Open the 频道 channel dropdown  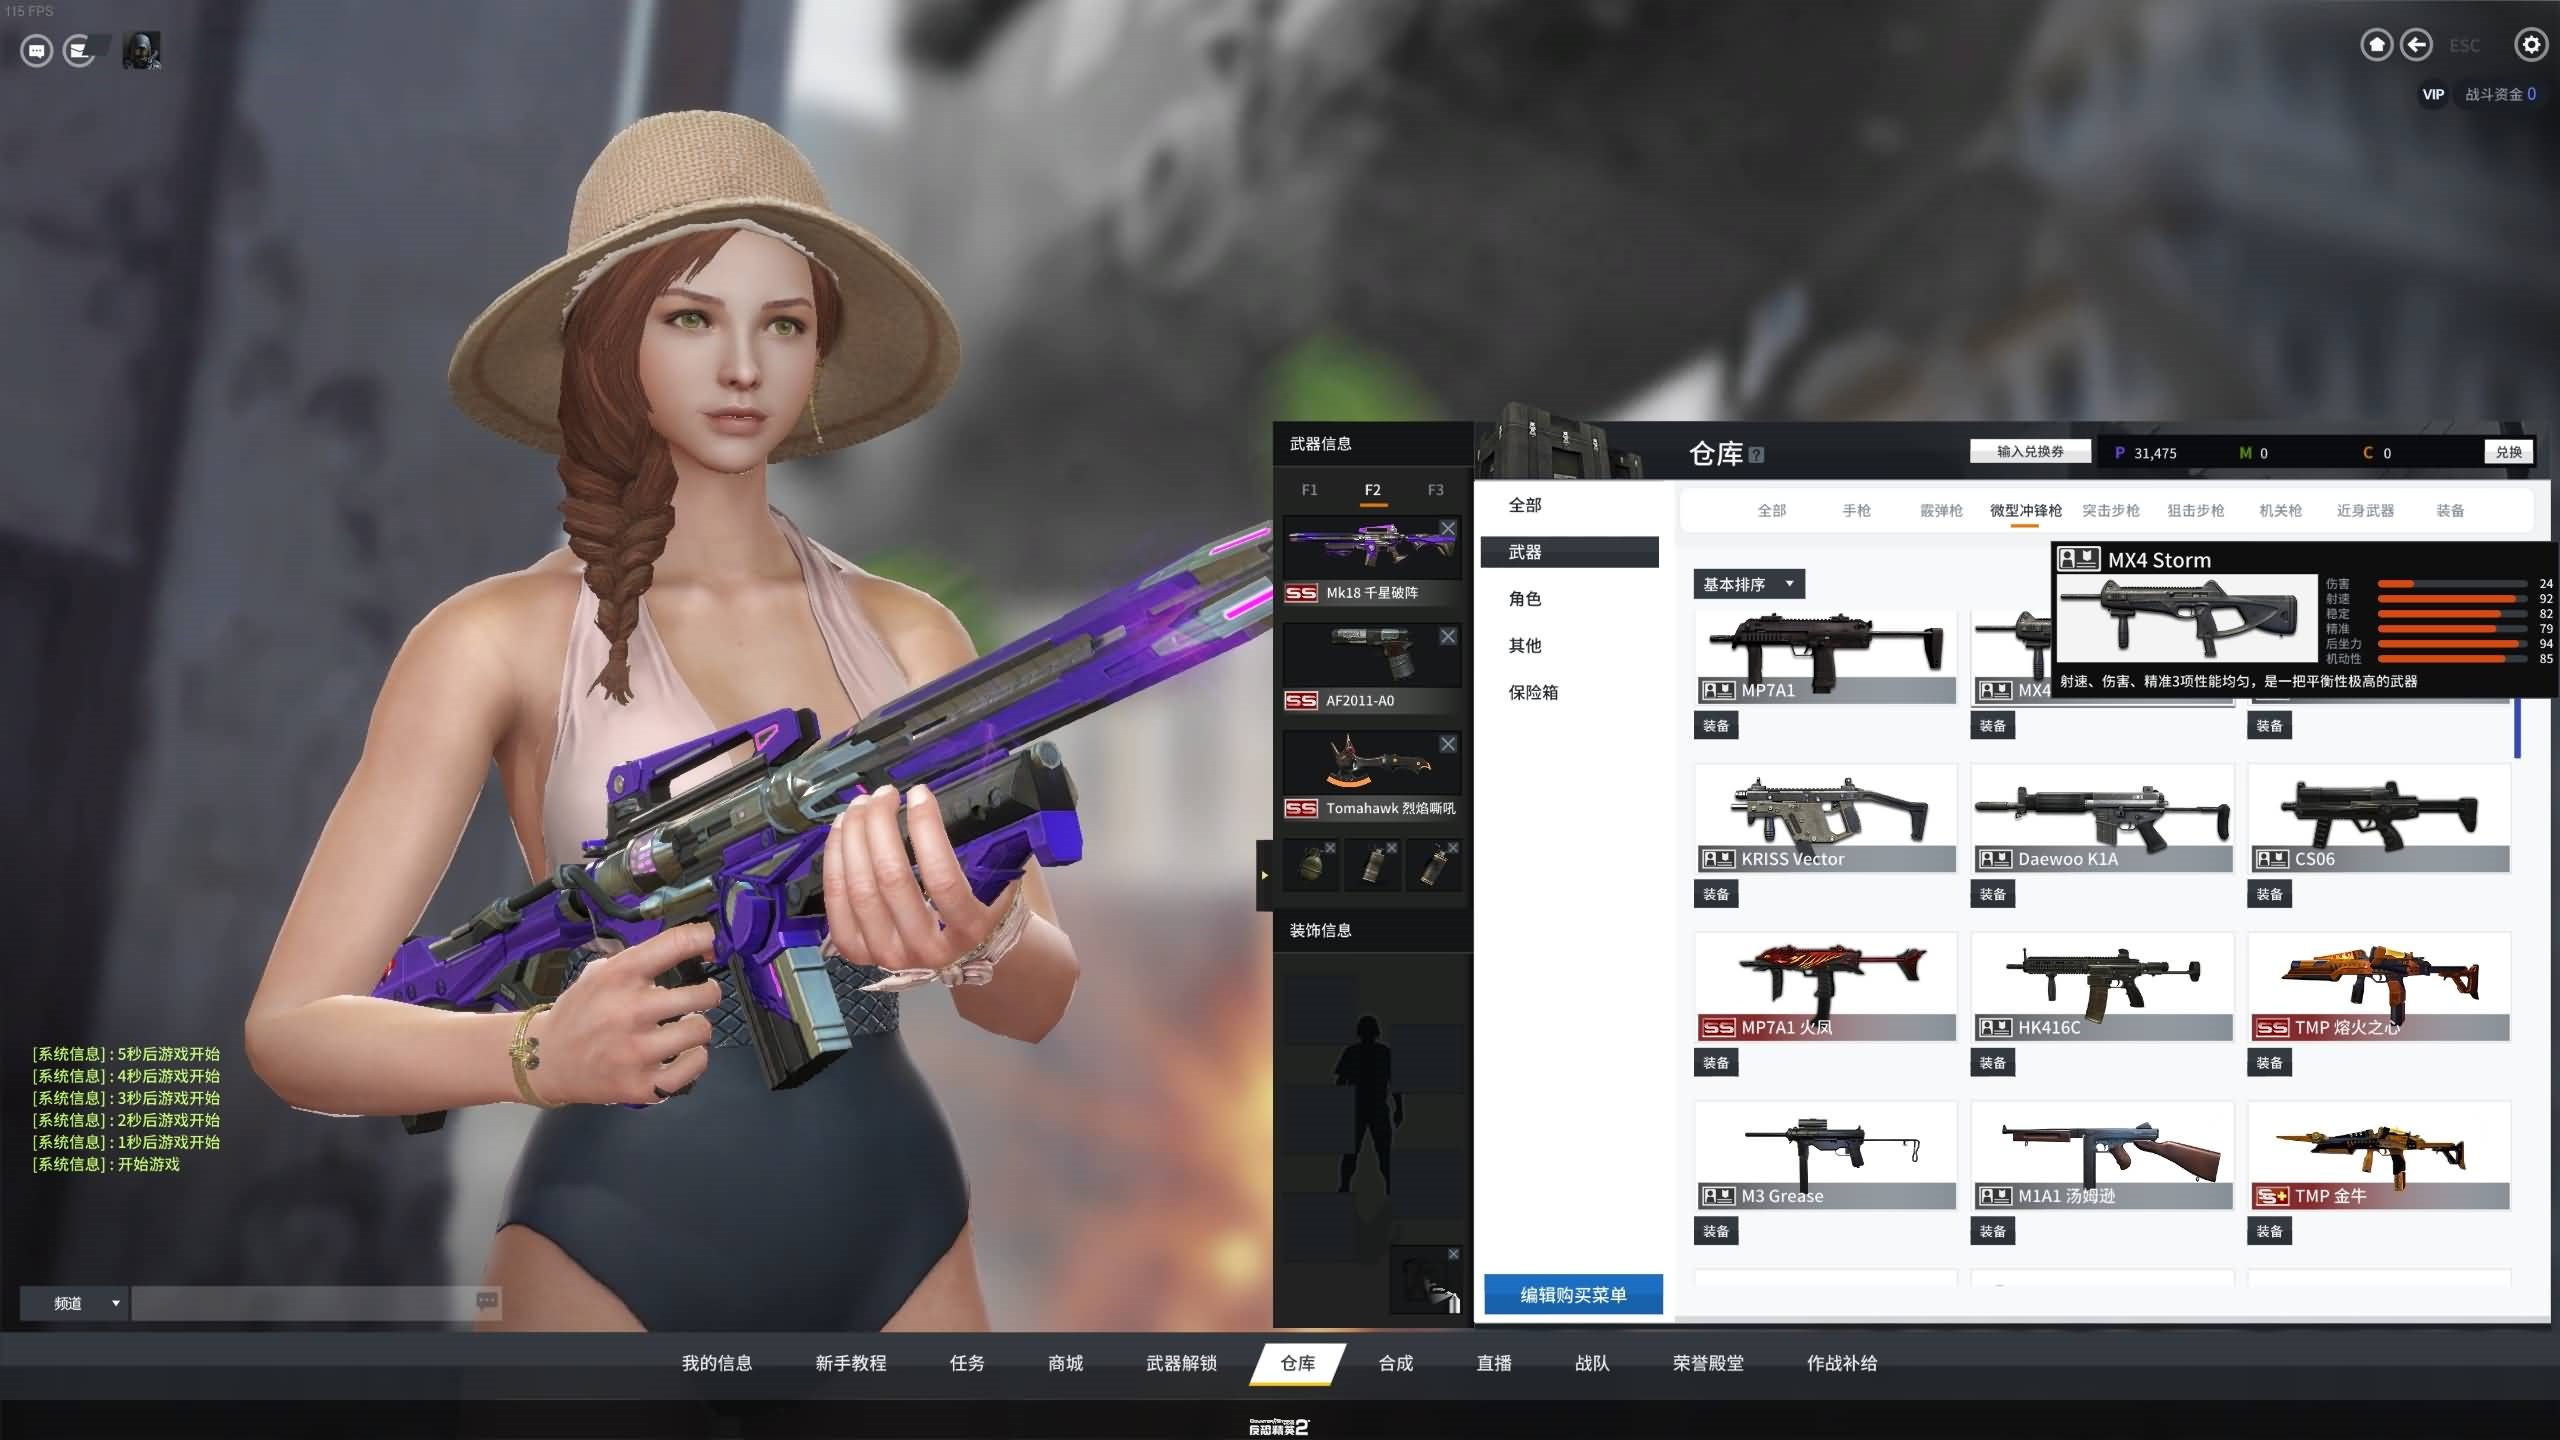(74, 1303)
